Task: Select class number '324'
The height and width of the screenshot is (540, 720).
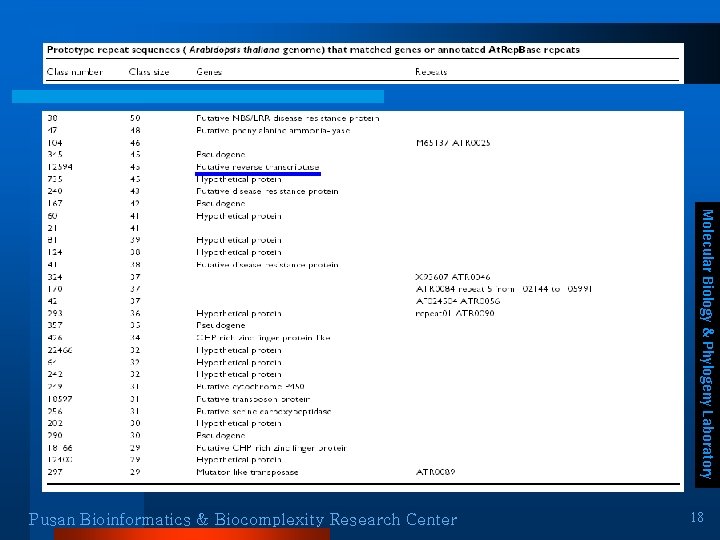Action: pos(55,277)
